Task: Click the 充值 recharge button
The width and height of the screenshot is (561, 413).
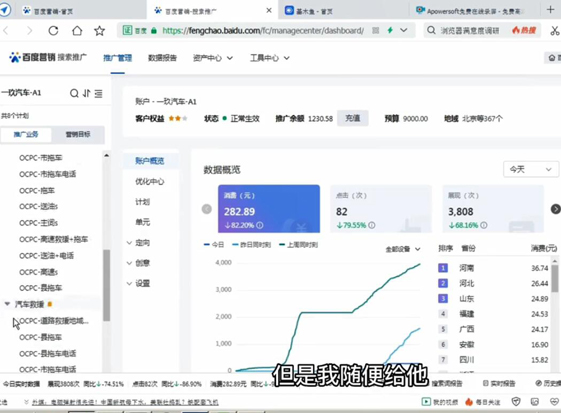Action: point(352,118)
